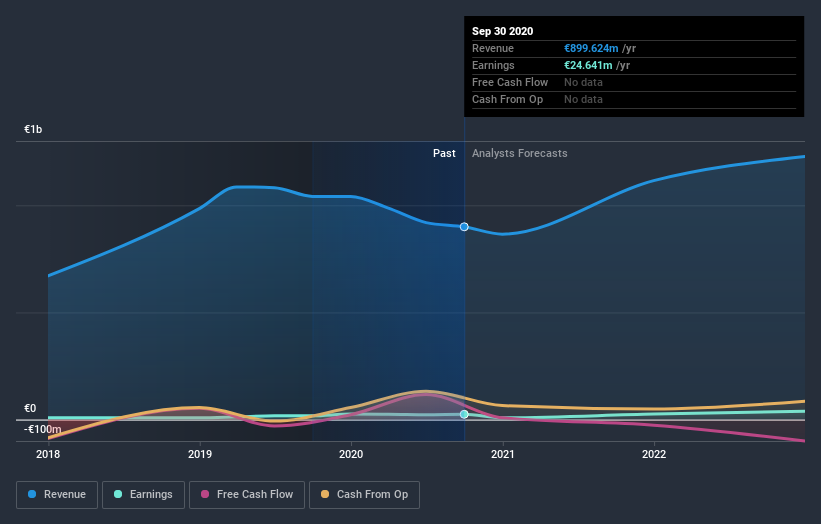Click the Earnings row label in tooltip
Screen dimensions: 821x524
click(x=493, y=65)
